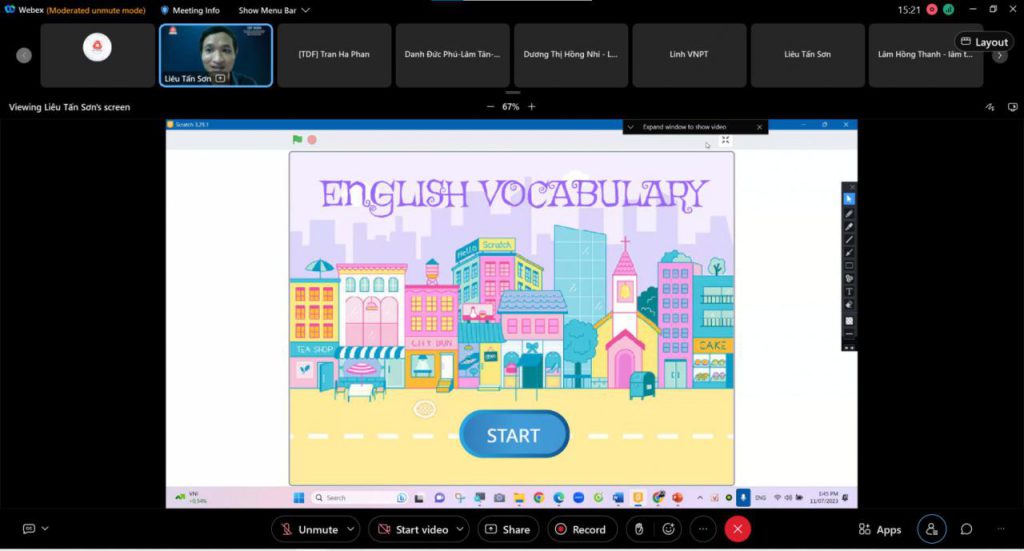This screenshot has width=1024, height=551.
Task: Turn on camera with Start video
Action: [x=411, y=529]
